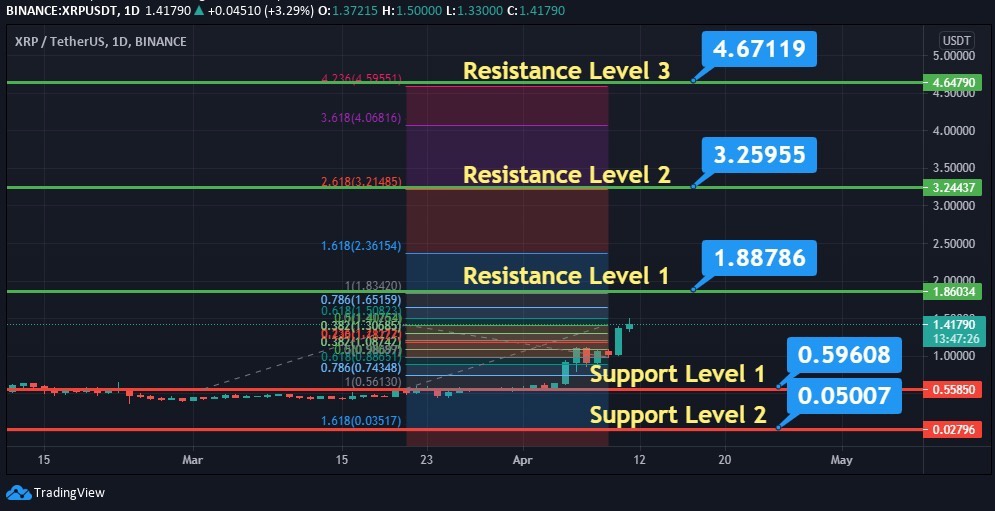
Task: Click Fibonacci level 1(1.83420)
Action: [x=371, y=286]
